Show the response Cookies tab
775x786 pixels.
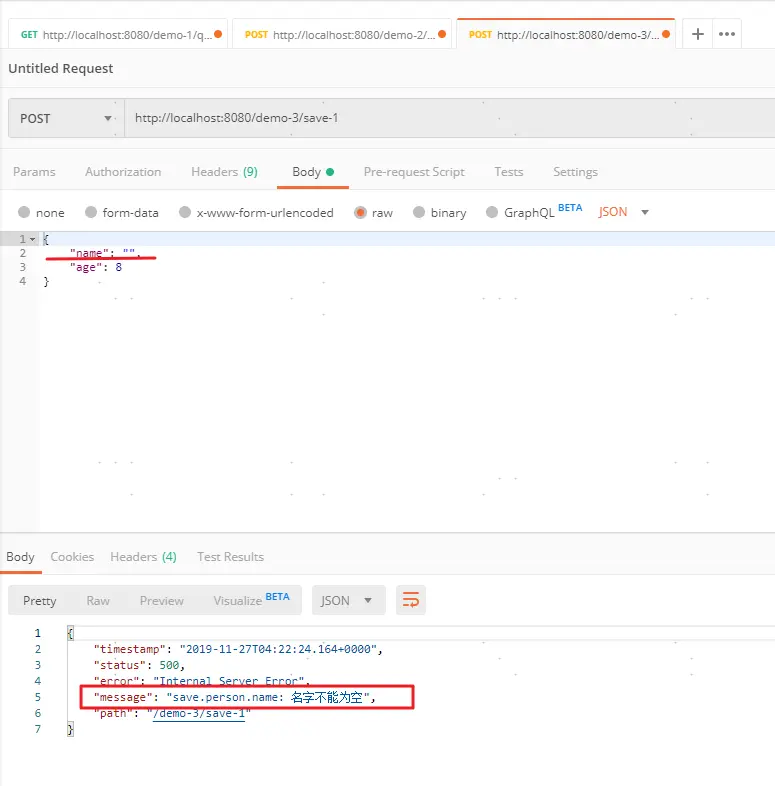72,557
